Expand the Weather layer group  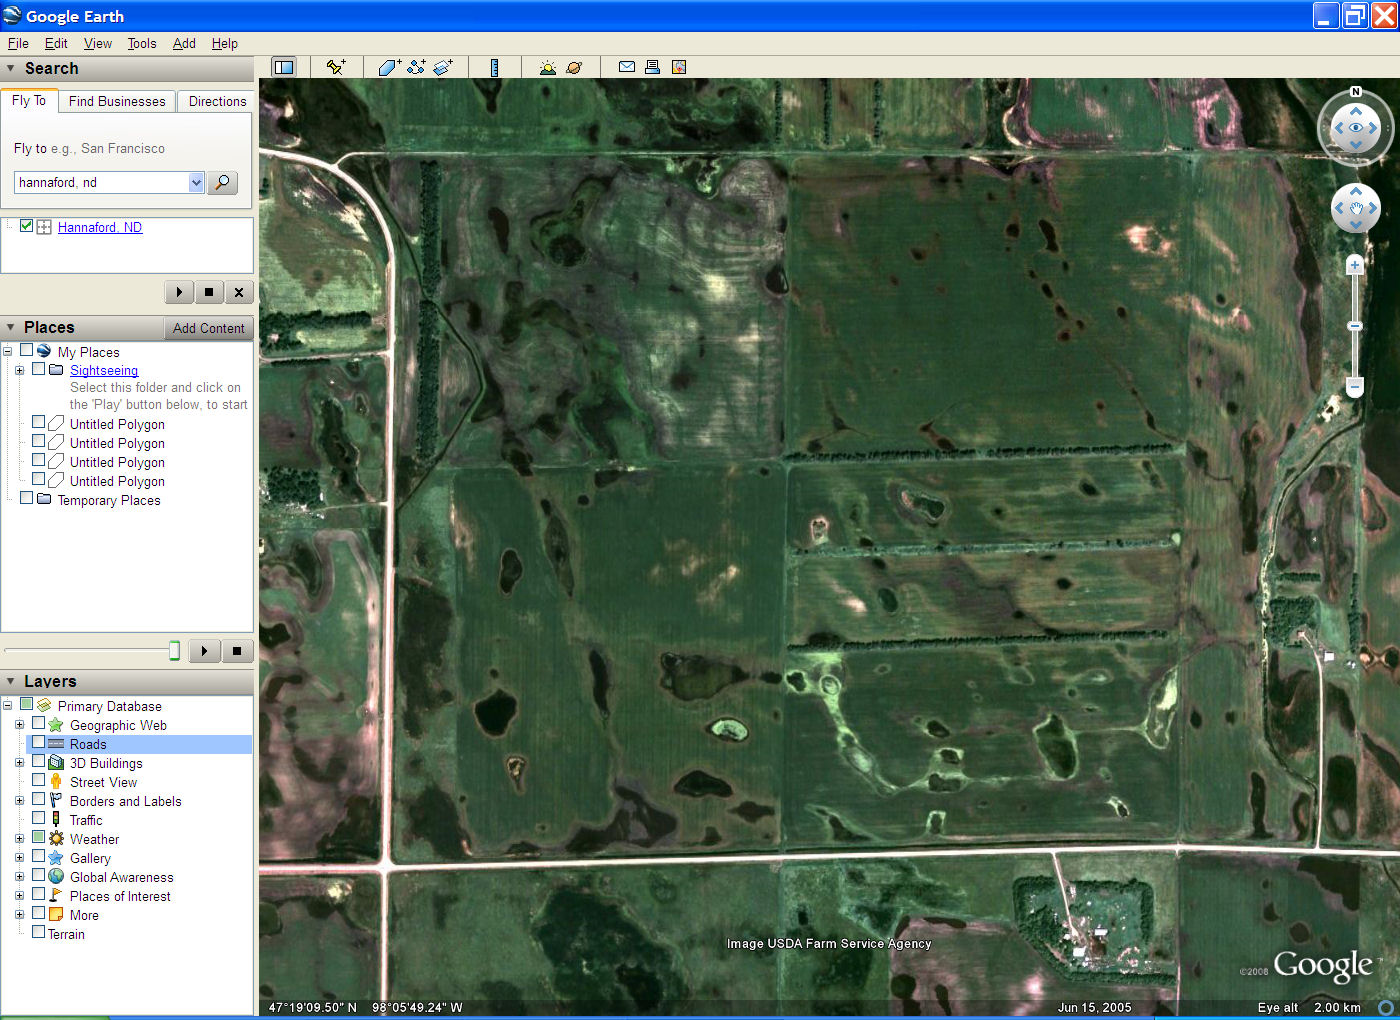tap(19, 839)
